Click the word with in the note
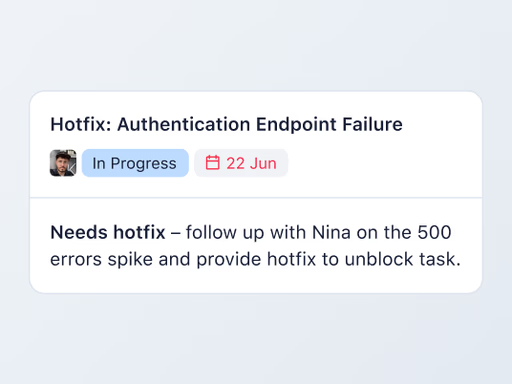Viewport: 512px width, 384px height. coord(288,232)
